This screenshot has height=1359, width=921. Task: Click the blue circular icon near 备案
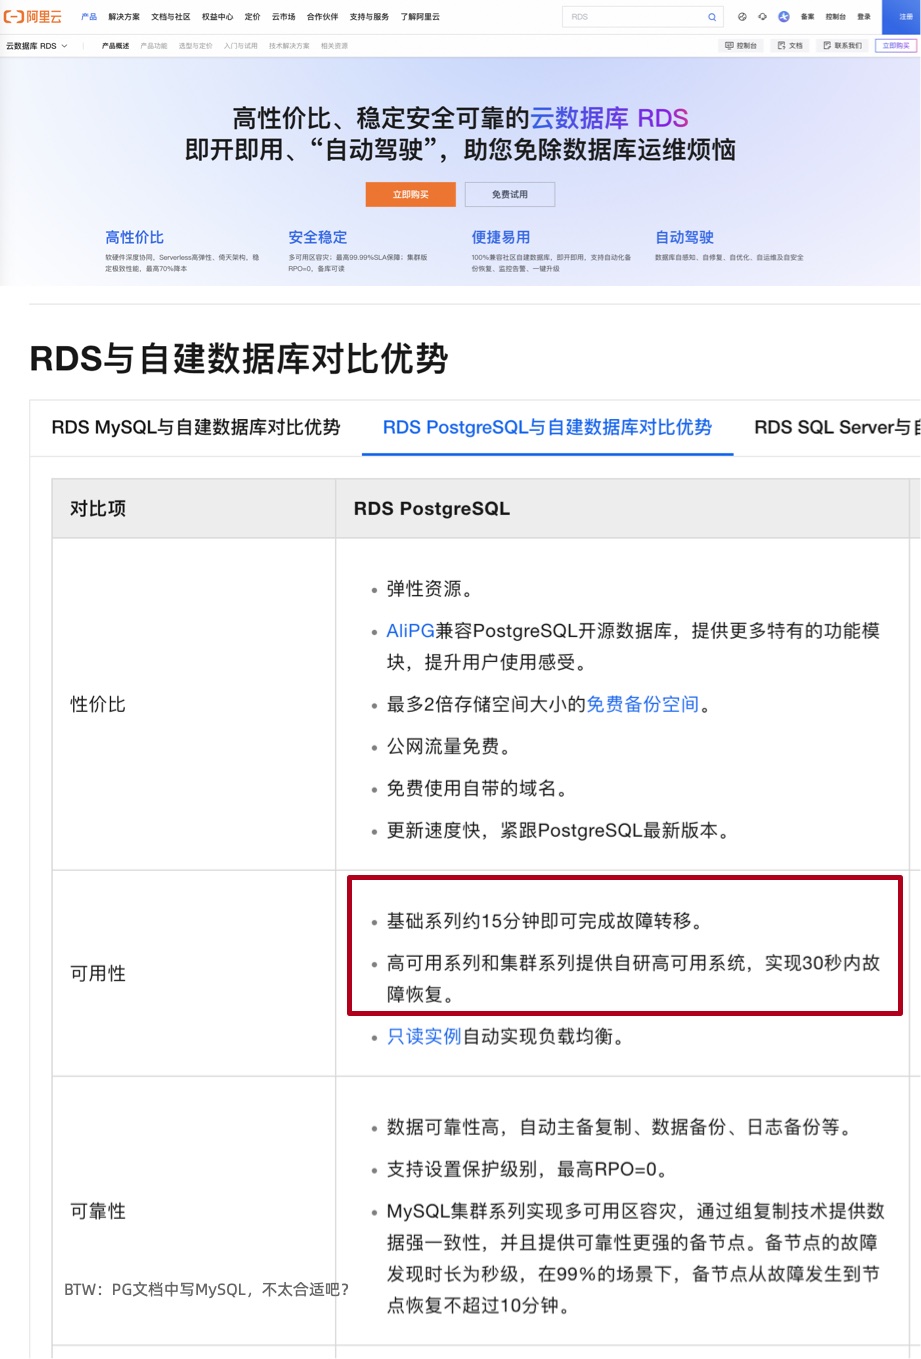[x=784, y=17]
